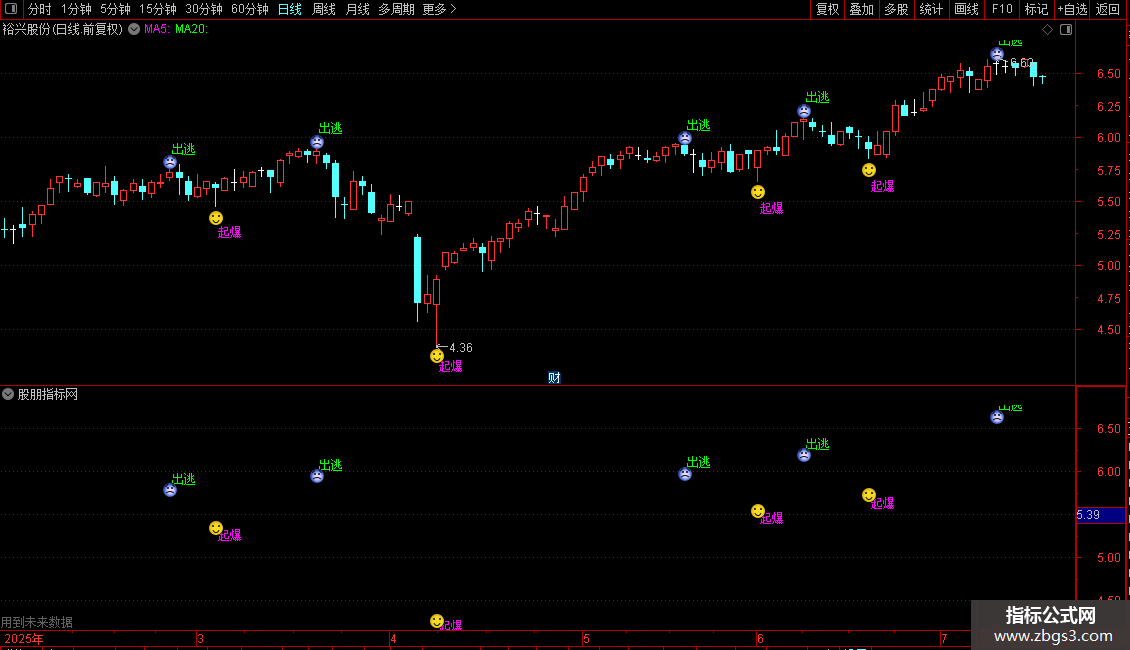Click the sad face 出逃 icon in late February
This screenshot has height=650, width=1130.
coord(170,162)
